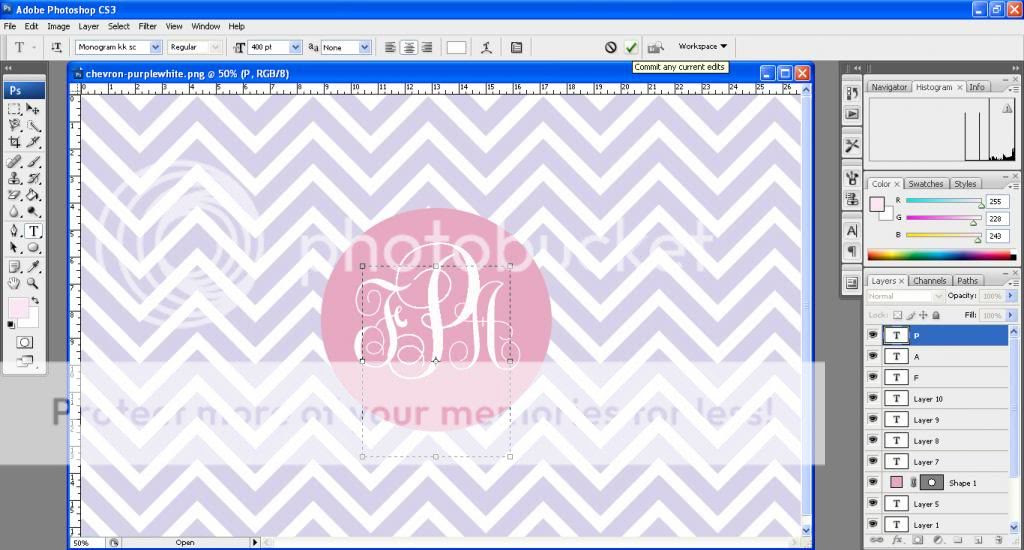Toggle visibility of Layer 7
The image size is (1024, 550).
873,461
